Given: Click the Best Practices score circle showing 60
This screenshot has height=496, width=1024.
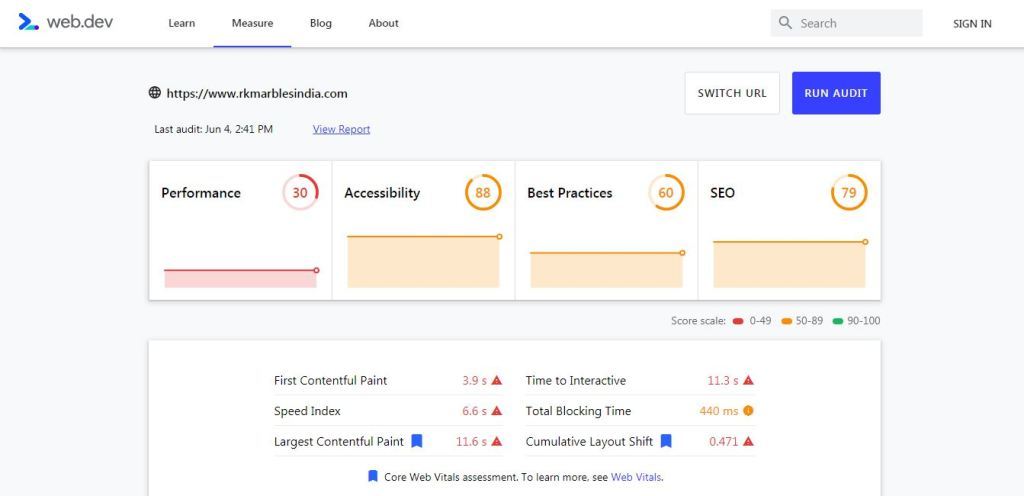Looking at the screenshot, I should 666,193.
